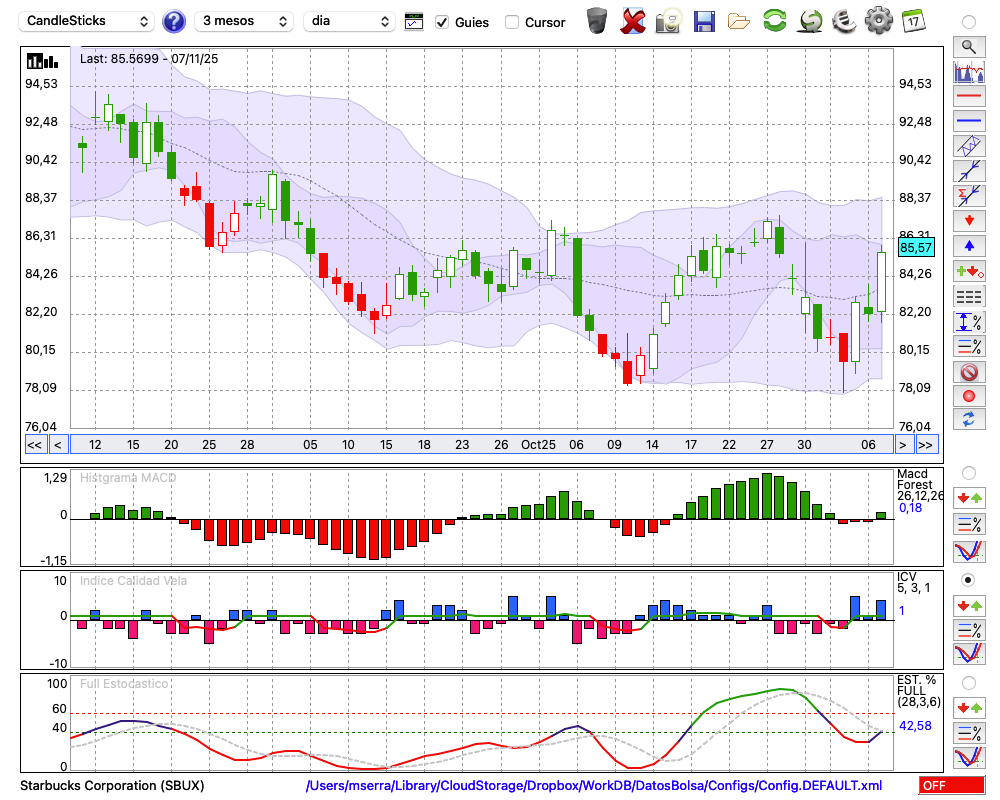Screen dimensions: 1000x800
Task: Select the Macd Forest panel radio button
Action: [968, 472]
